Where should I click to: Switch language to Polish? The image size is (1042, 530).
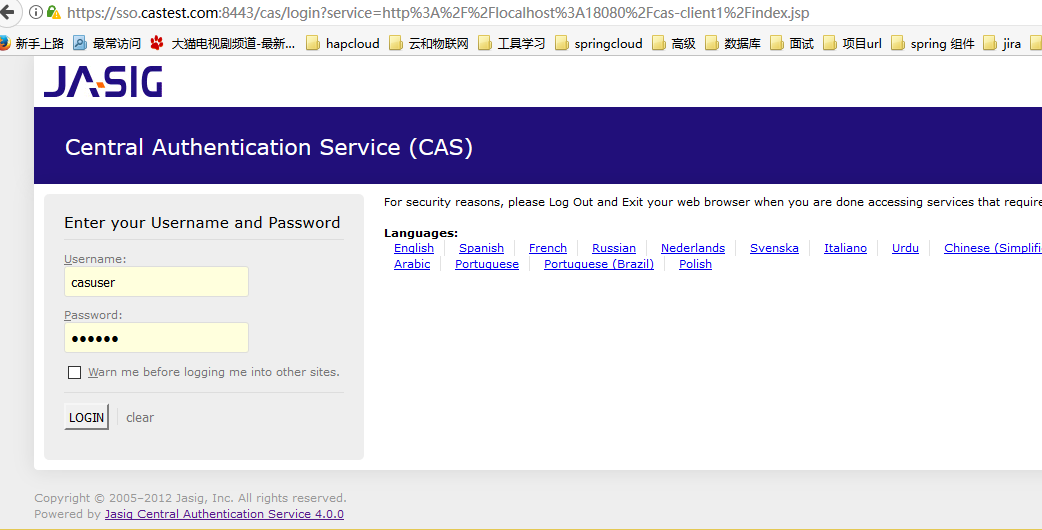coord(695,264)
